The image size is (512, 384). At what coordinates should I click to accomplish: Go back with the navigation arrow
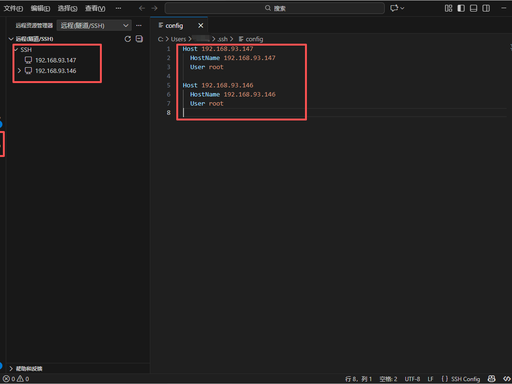pyautogui.click(x=142, y=8)
